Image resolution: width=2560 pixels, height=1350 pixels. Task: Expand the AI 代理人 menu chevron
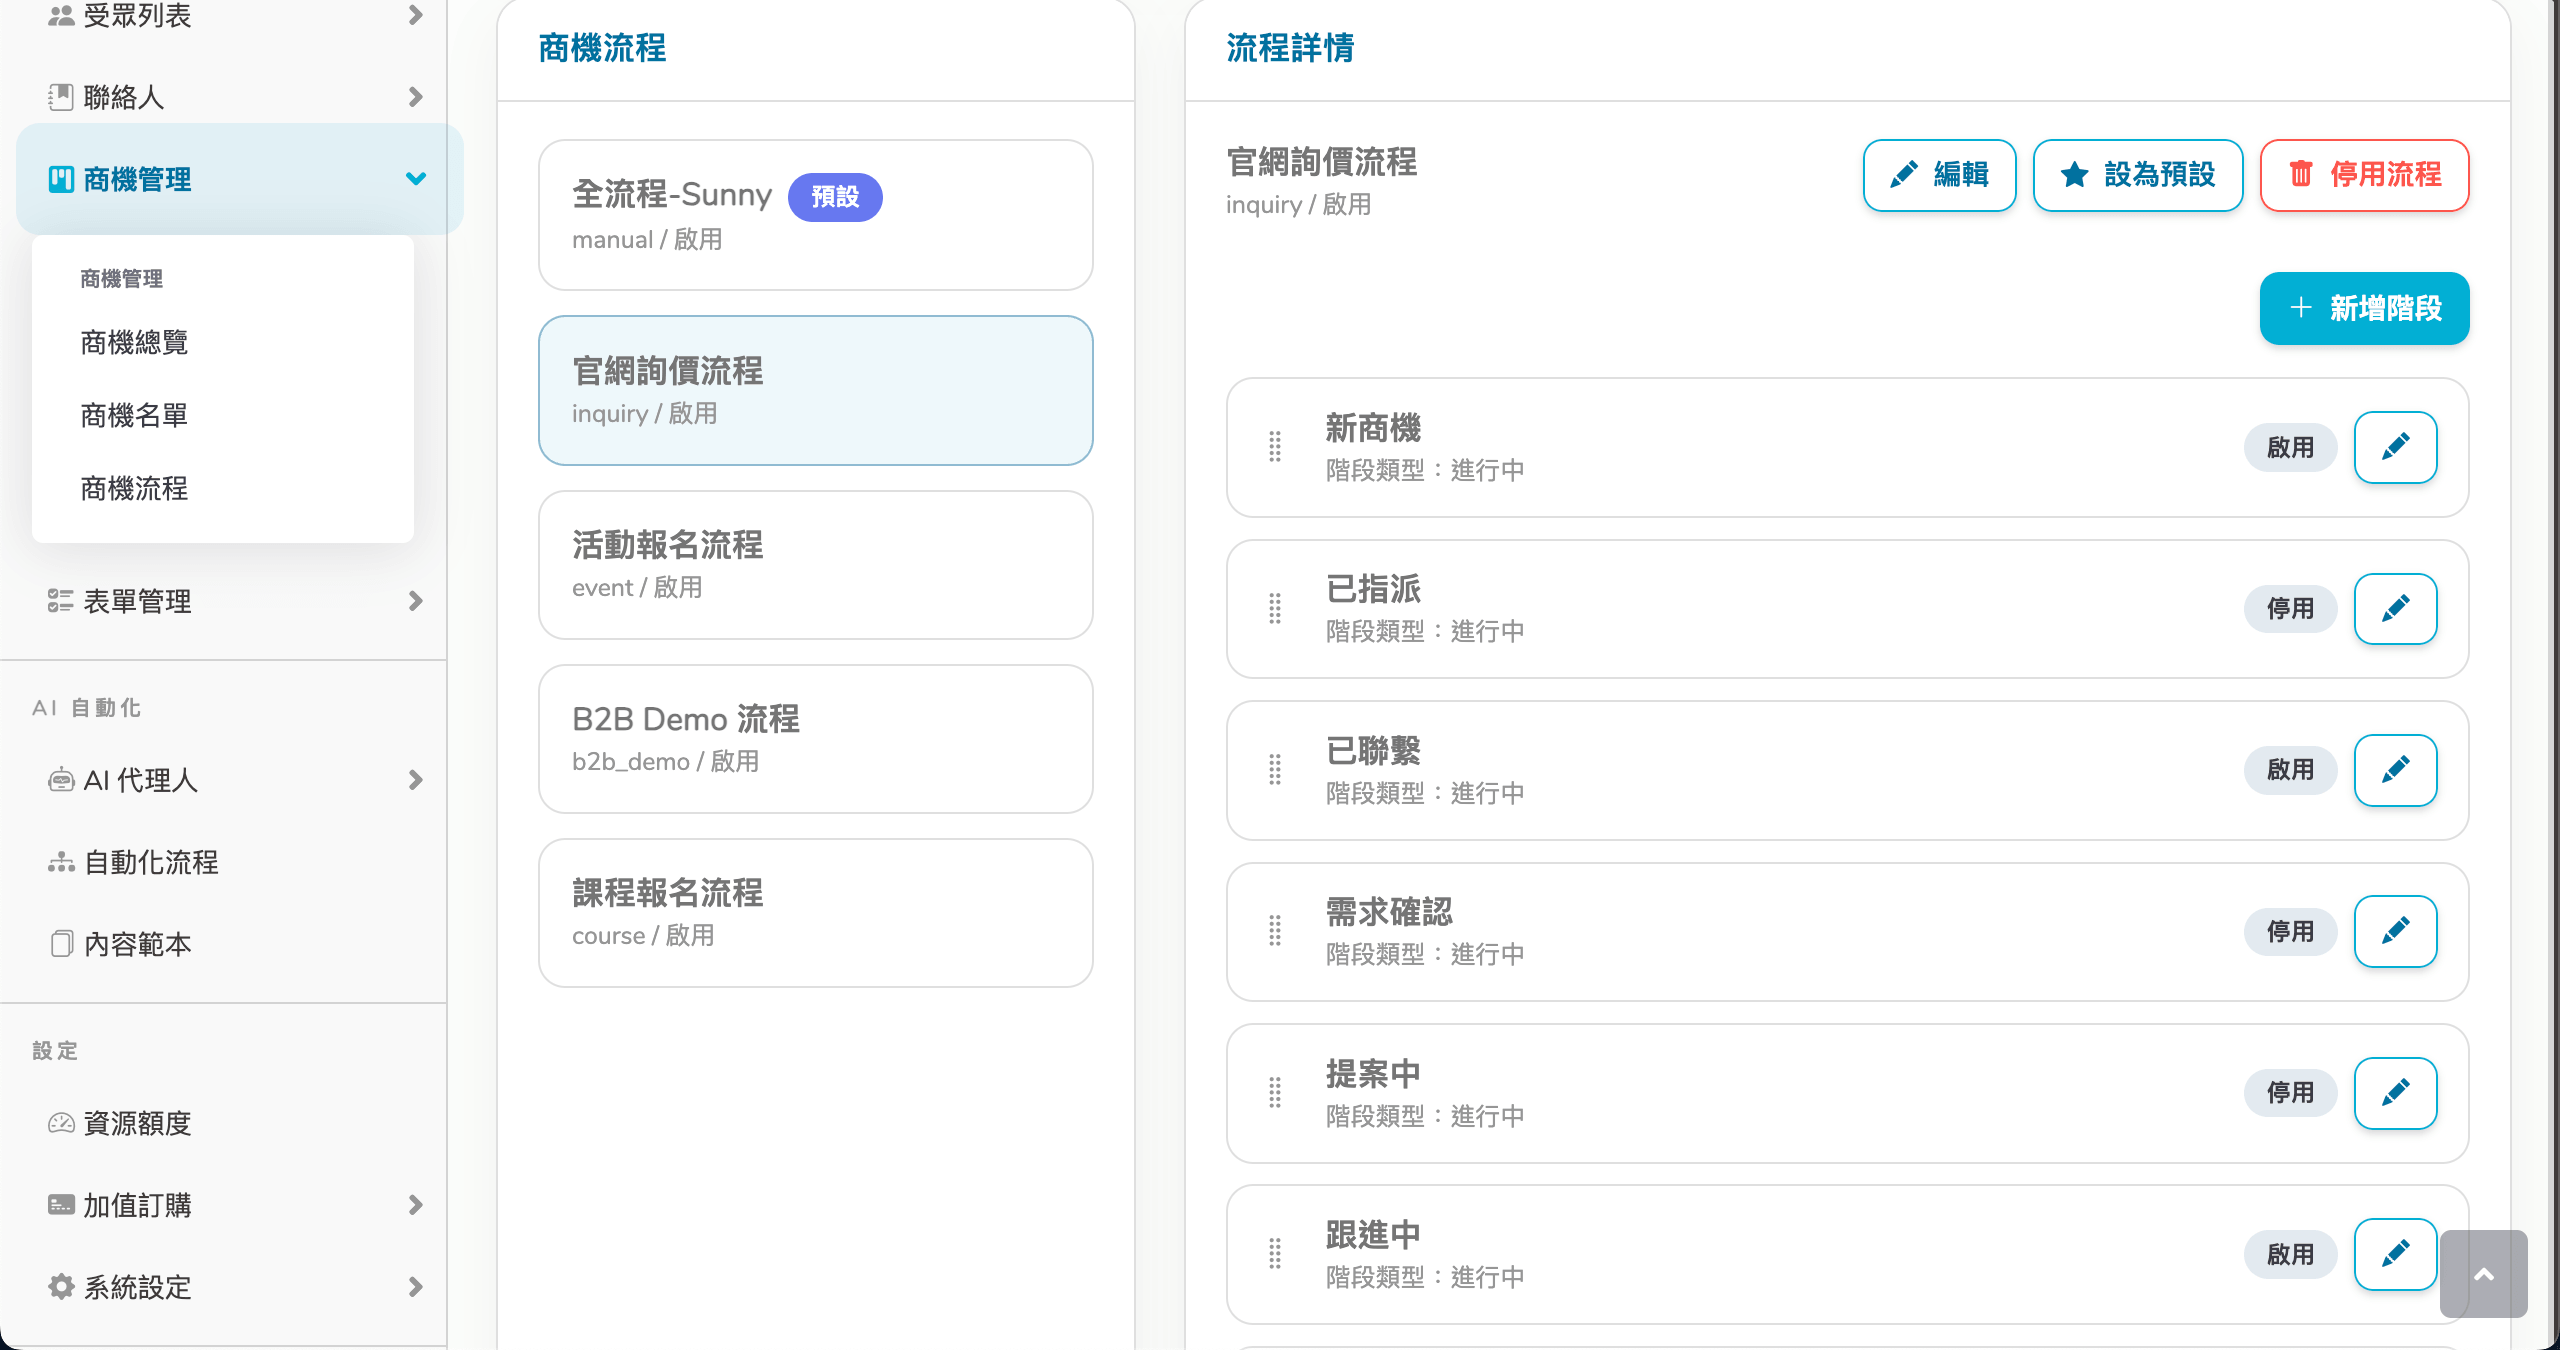[416, 780]
